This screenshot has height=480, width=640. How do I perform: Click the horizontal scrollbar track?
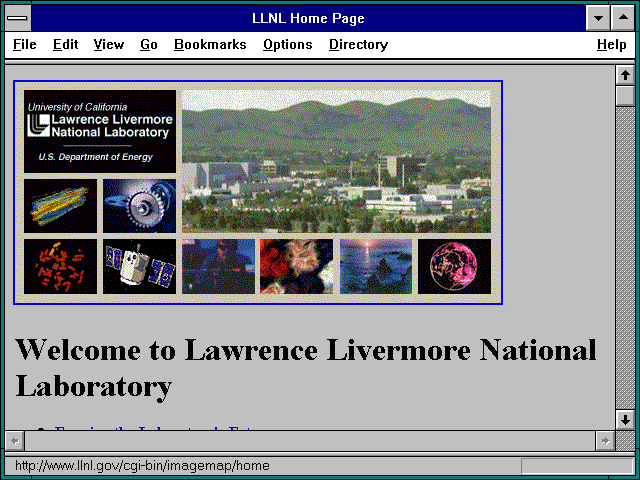click(310, 441)
